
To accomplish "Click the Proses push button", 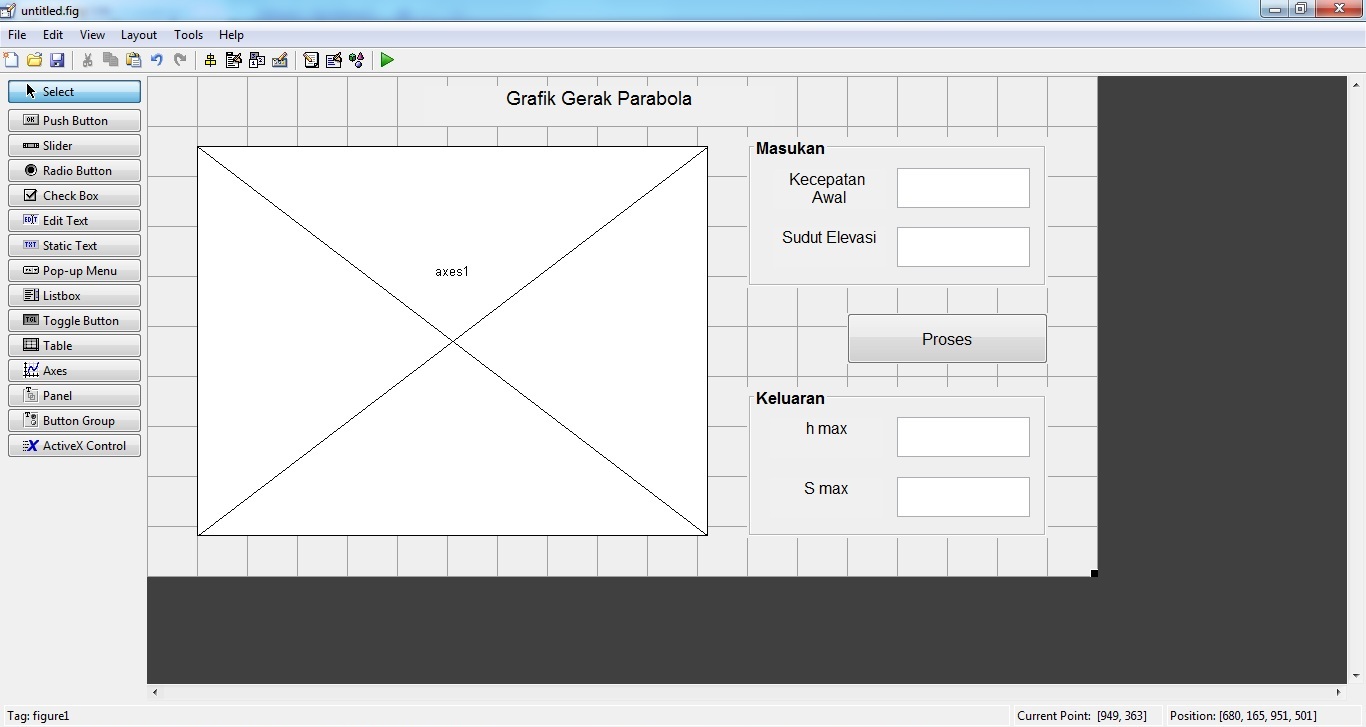I will (x=946, y=339).
